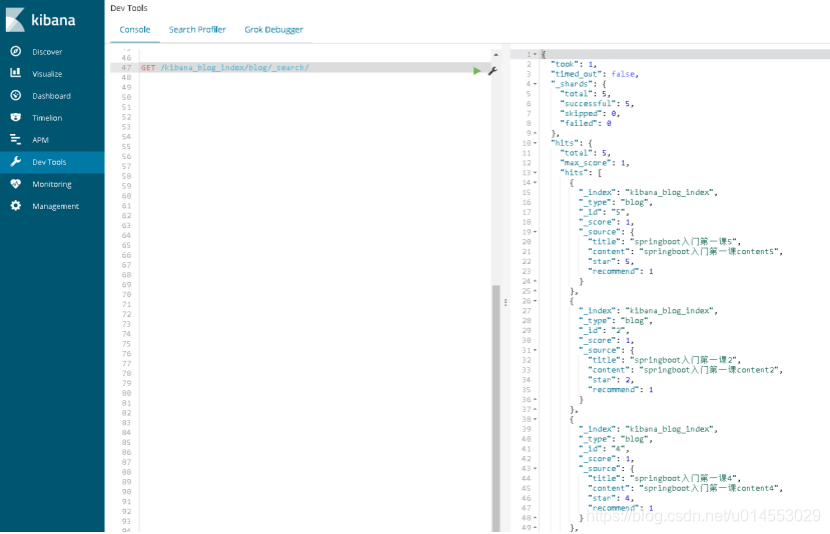Collapse second hit object at line 26
The height and width of the screenshot is (534, 830).
[x=535, y=301]
